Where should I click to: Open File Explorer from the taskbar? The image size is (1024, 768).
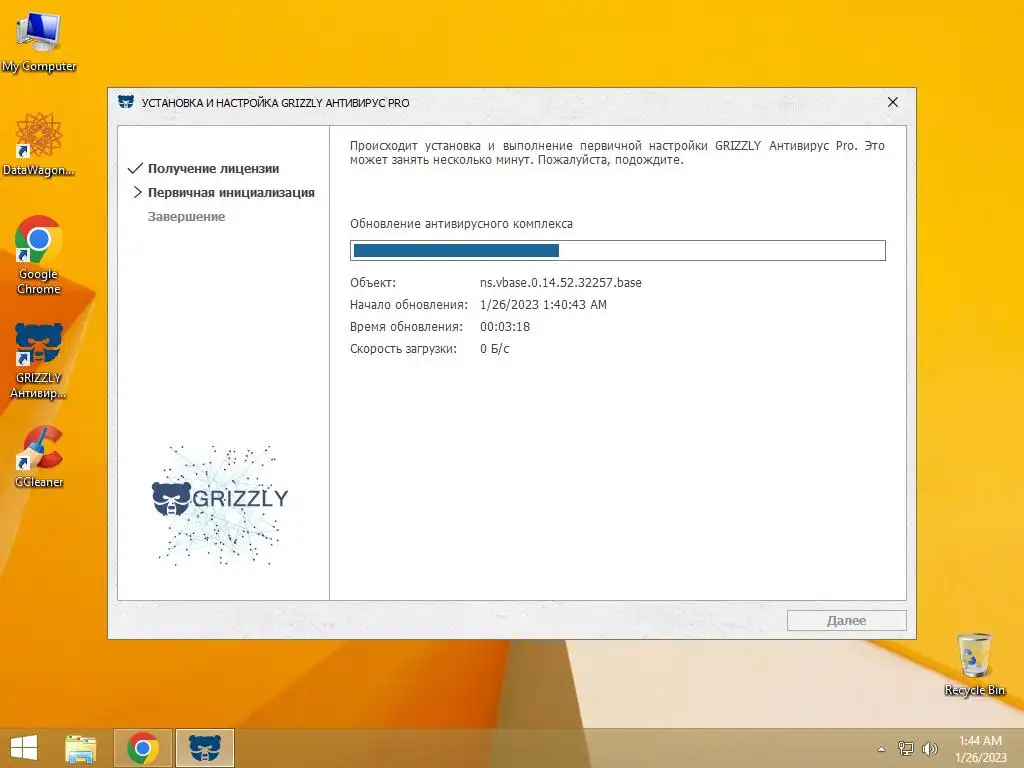point(81,748)
